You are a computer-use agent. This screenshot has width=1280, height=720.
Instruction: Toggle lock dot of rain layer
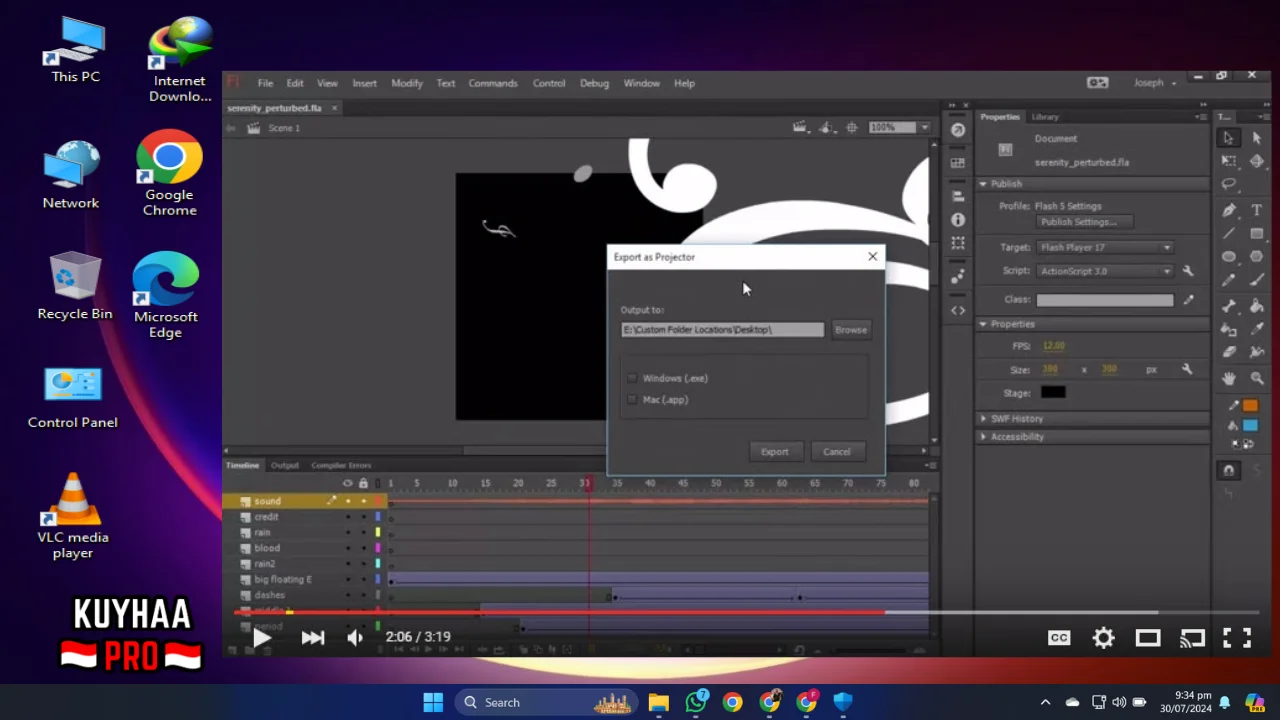[363, 532]
